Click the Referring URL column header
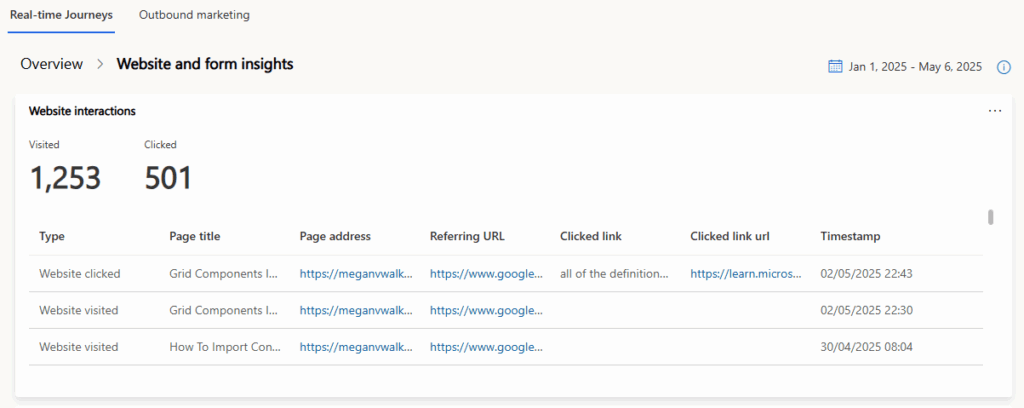Screen dimensions: 1024x408 (467, 236)
